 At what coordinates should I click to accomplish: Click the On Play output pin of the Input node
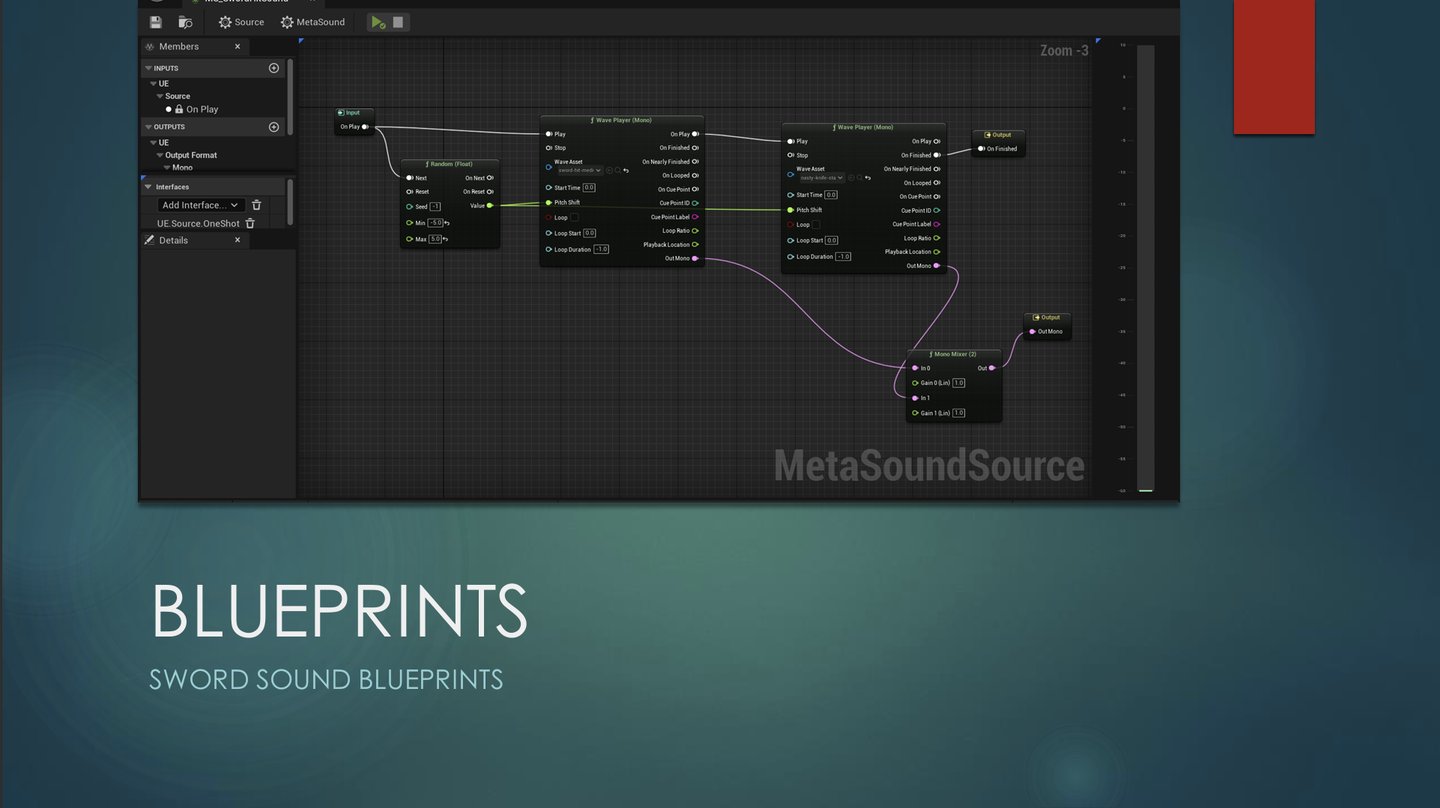click(365, 127)
